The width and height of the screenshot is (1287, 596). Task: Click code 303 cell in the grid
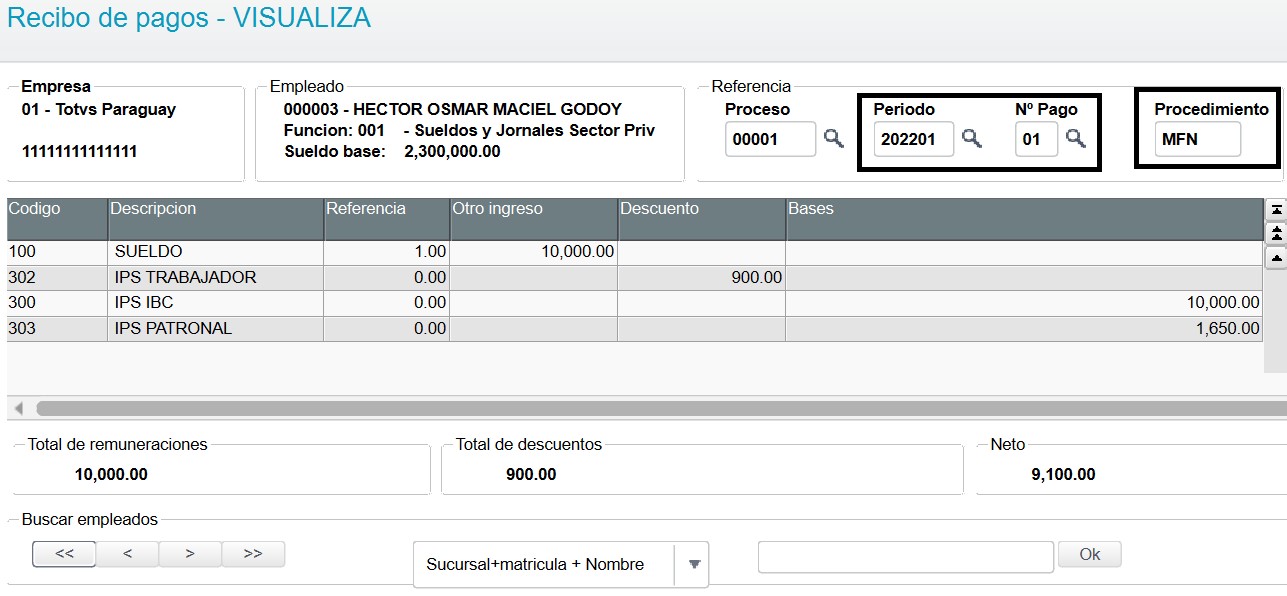click(x=57, y=329)
